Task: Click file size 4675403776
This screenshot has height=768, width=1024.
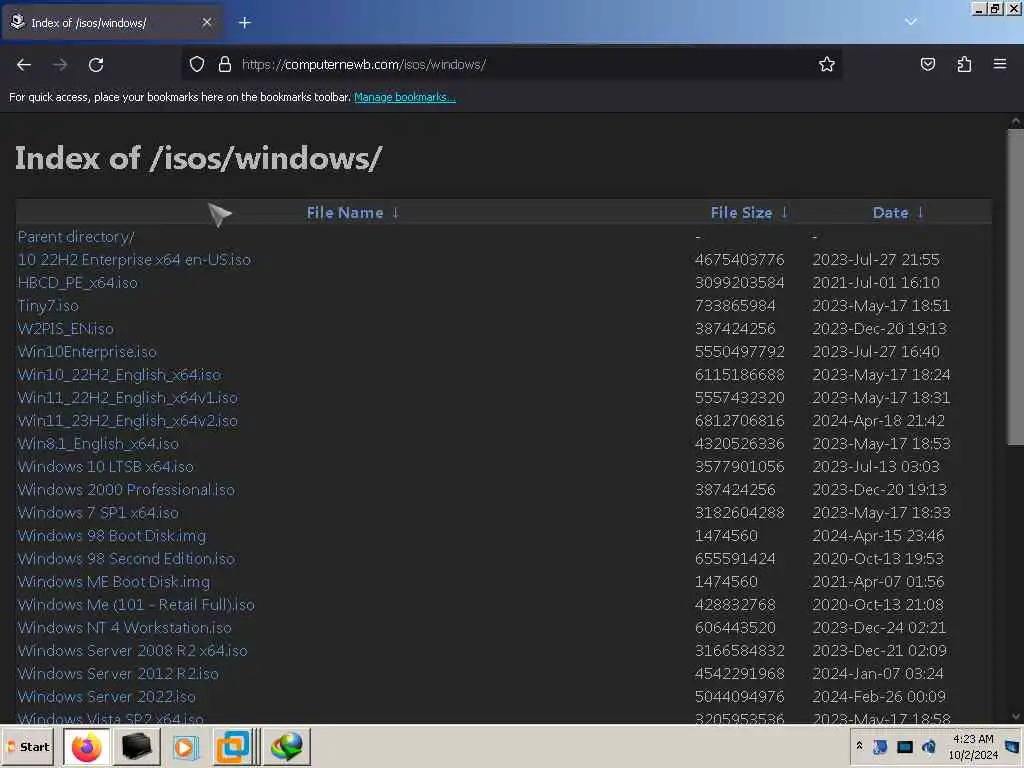Action: point(739,260)
